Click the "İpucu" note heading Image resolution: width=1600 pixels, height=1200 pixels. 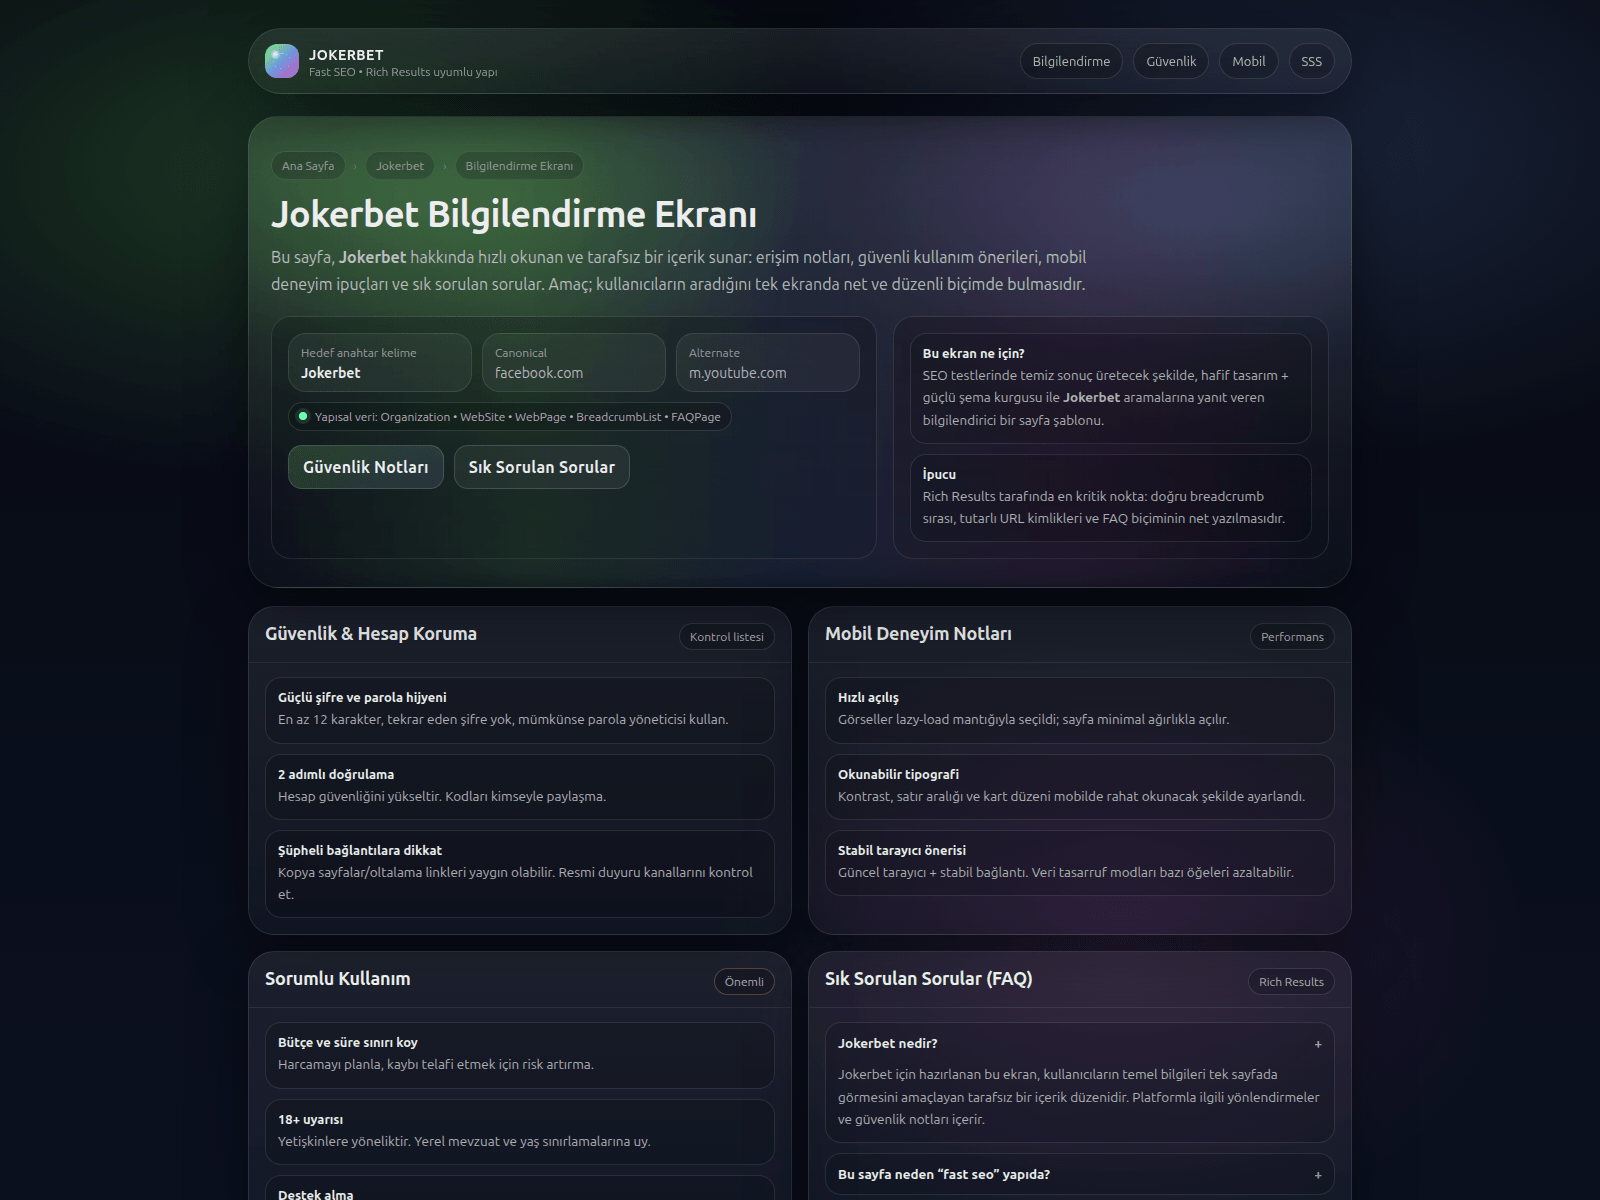939,474
